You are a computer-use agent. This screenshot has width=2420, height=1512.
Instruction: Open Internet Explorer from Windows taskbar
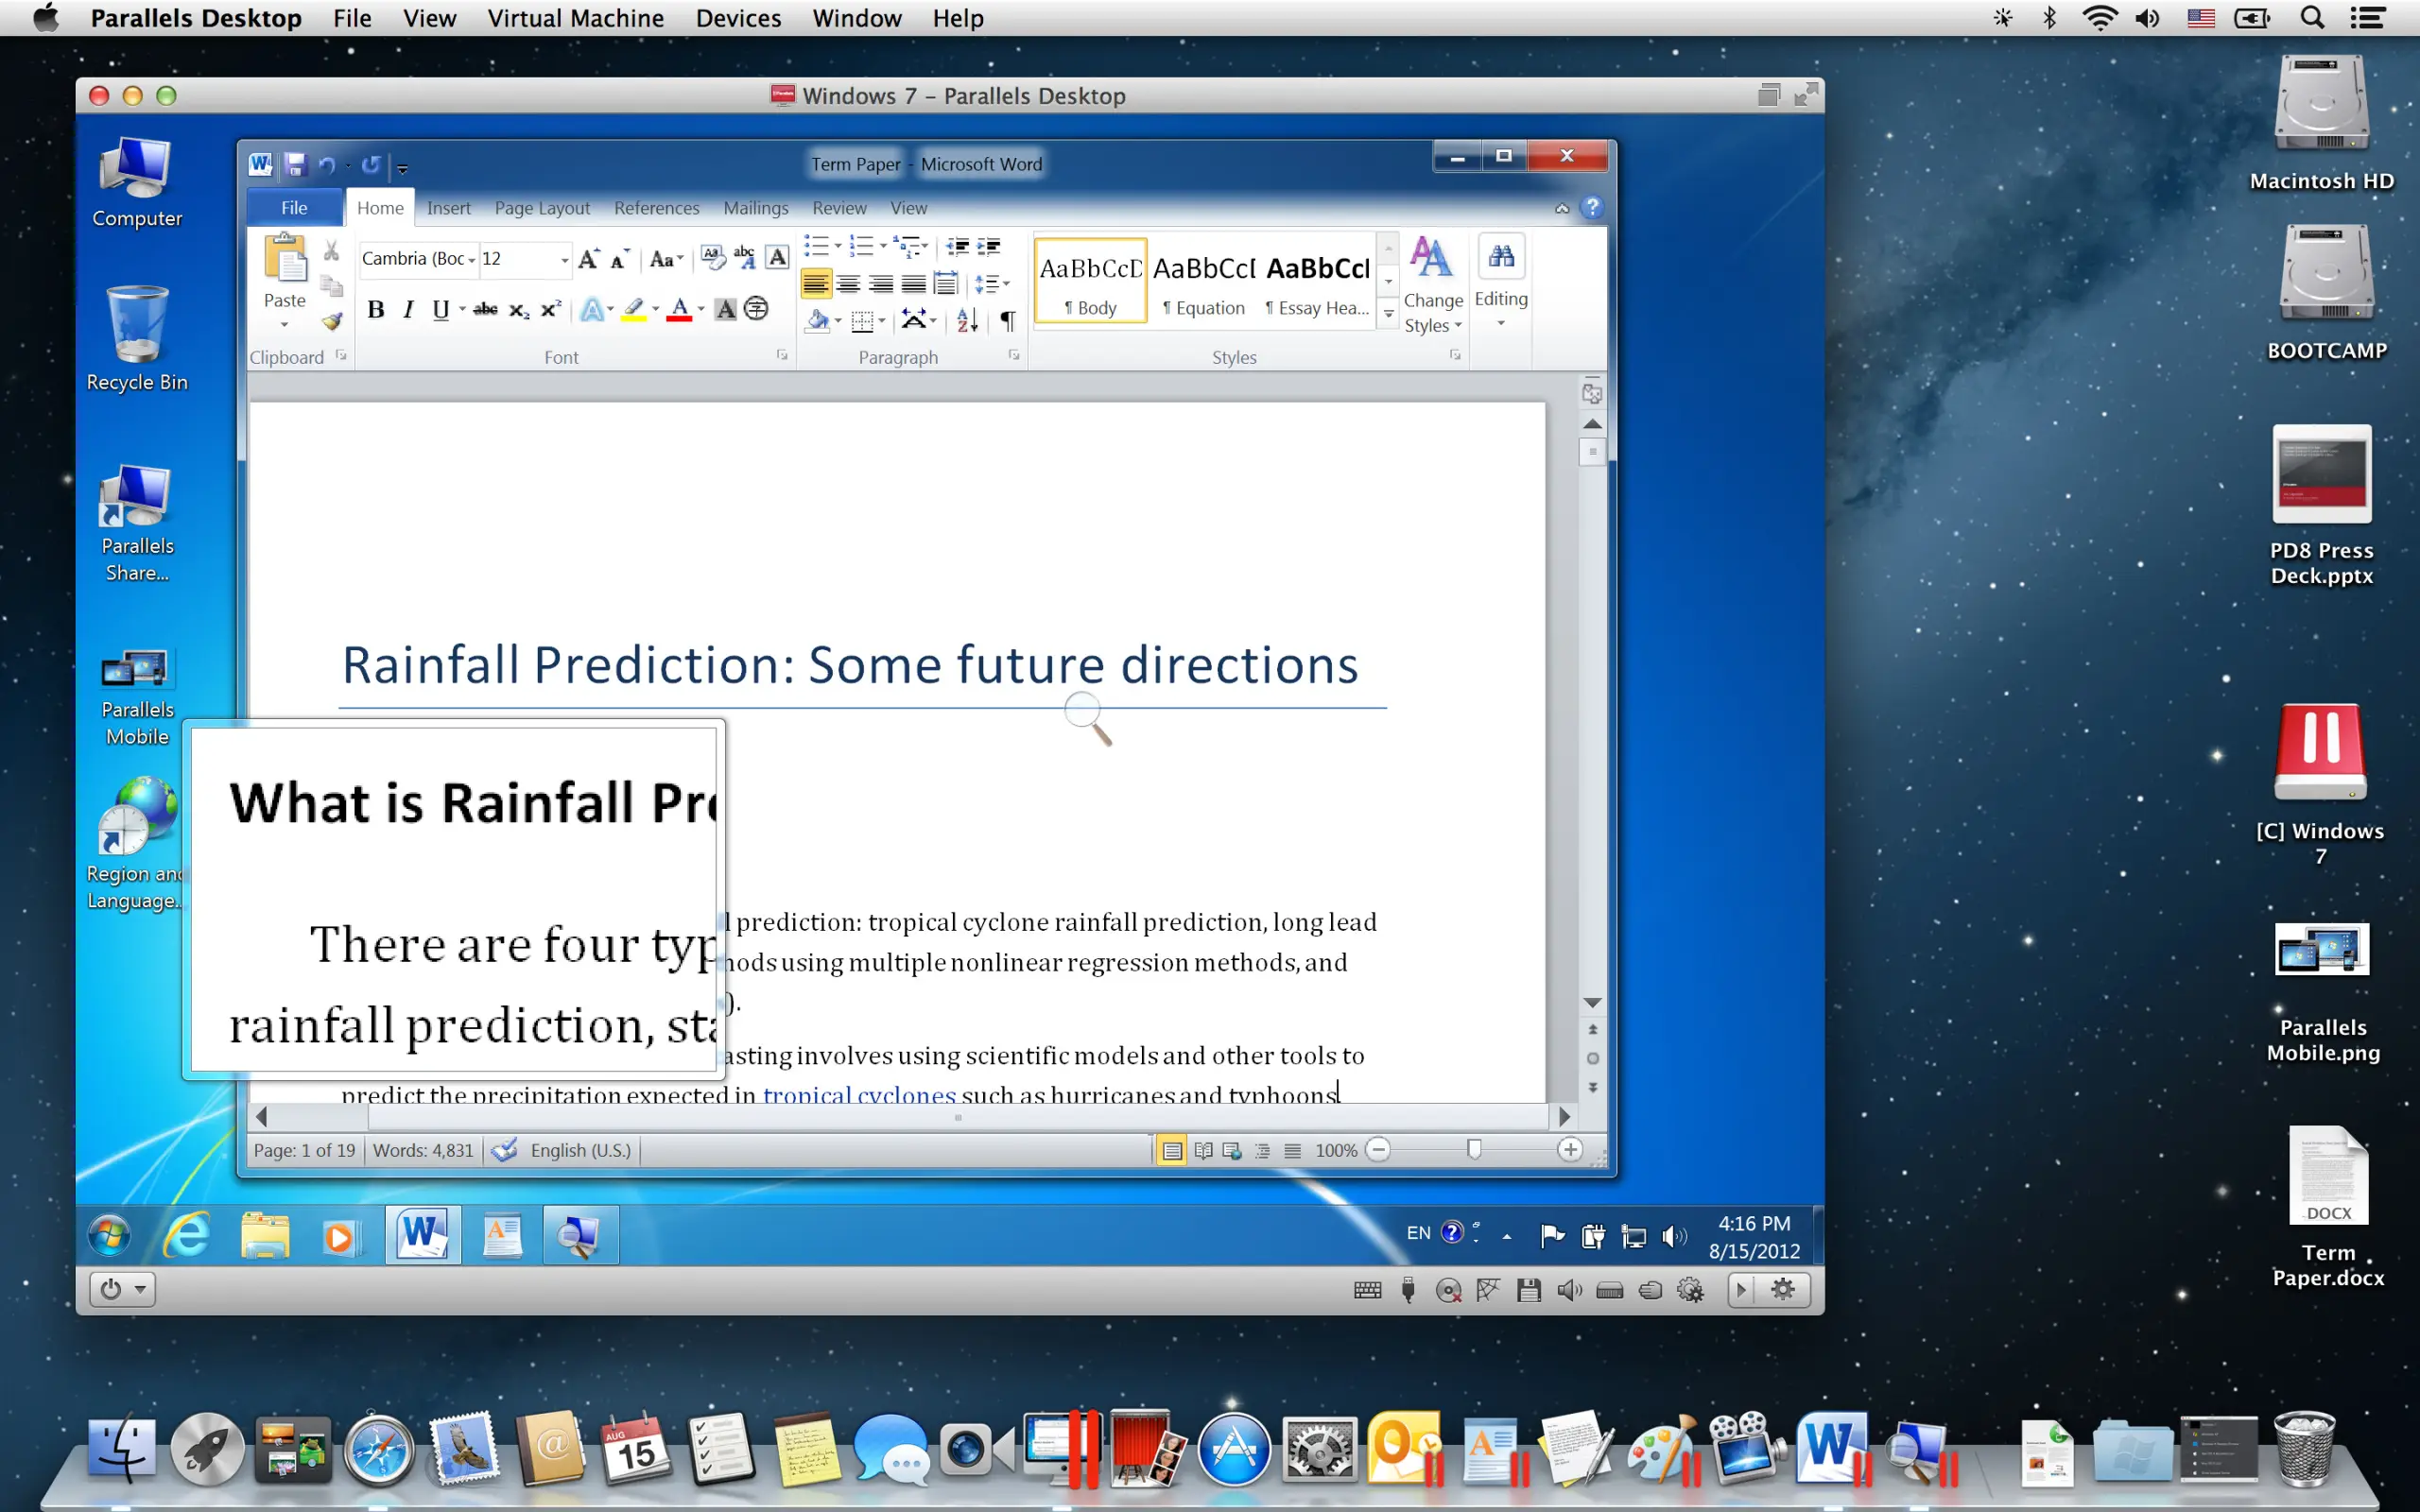pyautogui.click(x=187, y=1236)
